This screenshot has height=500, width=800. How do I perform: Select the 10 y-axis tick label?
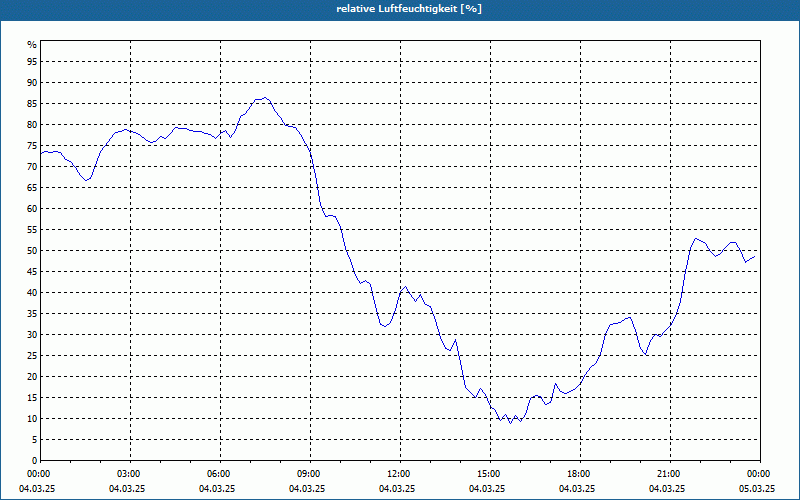coord(32,419)
